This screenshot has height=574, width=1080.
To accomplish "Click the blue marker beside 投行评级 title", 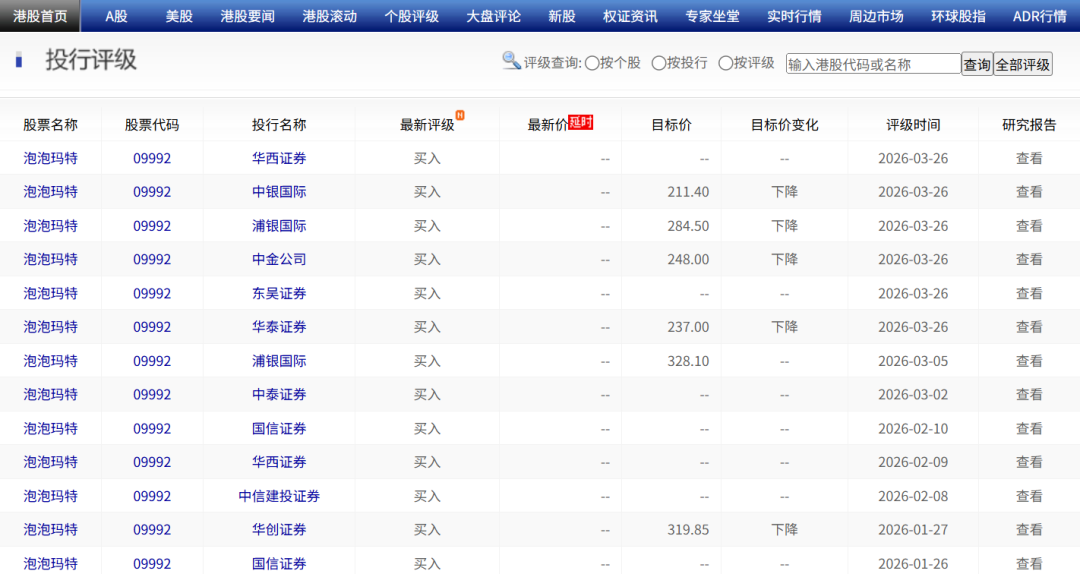I will click(19, 61).
